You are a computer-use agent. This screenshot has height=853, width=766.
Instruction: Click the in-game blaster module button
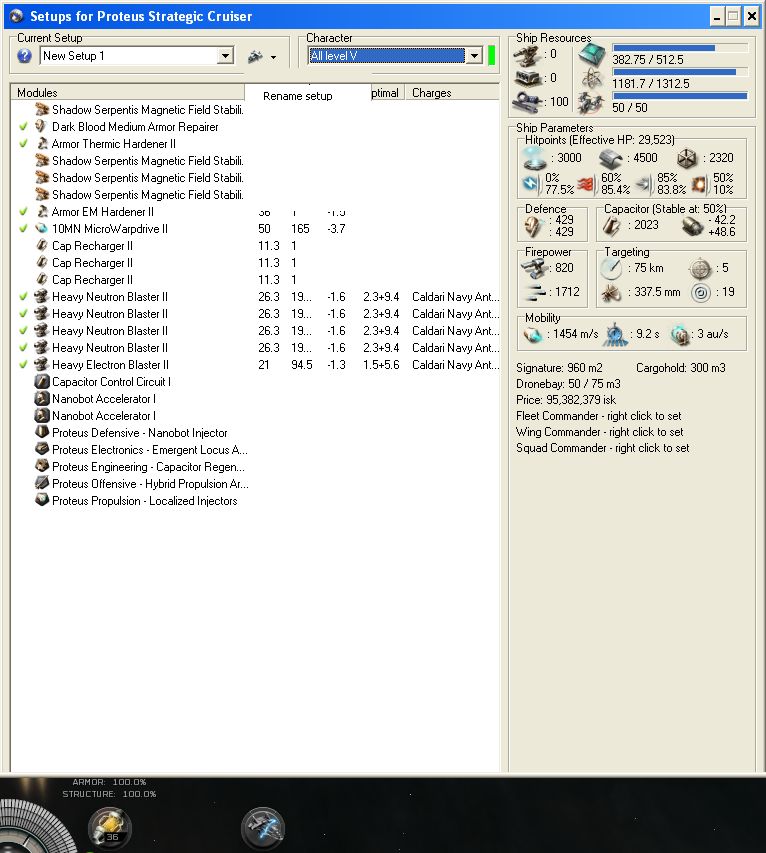pyautogui.click(x=263, y=828)
